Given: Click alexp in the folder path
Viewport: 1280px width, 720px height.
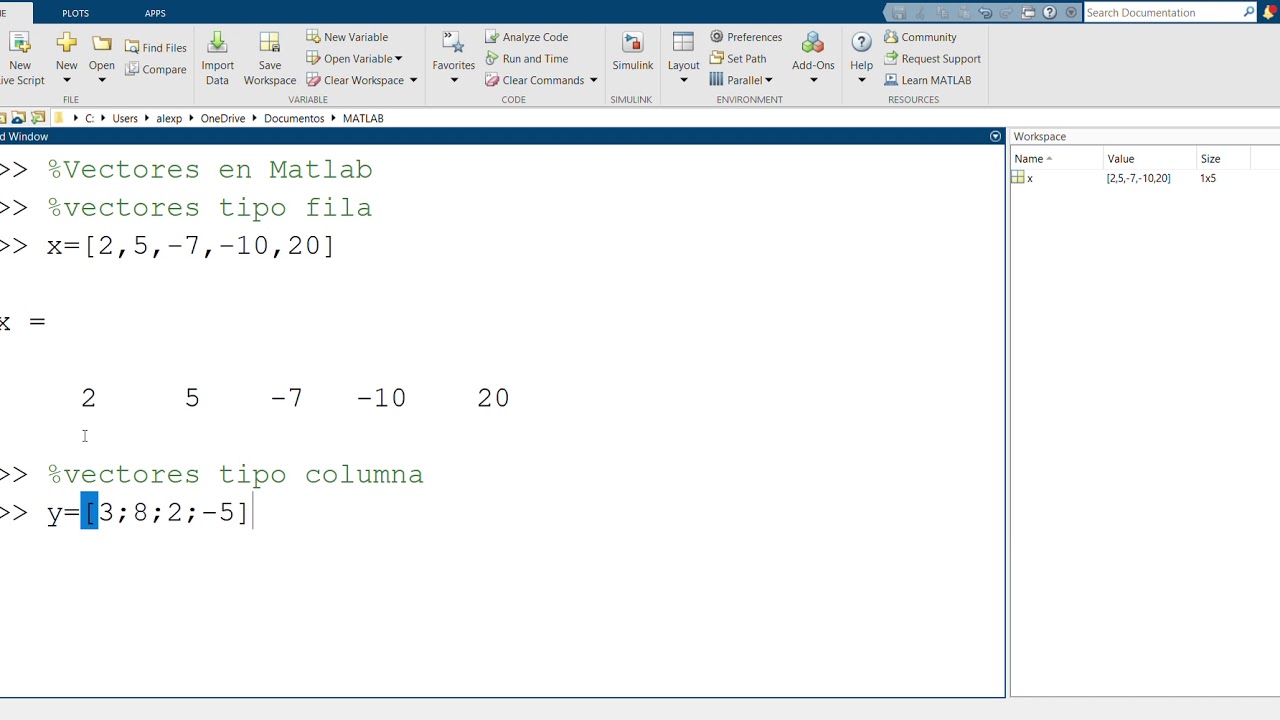Looking at the screenshot, I should click(169, 118).
